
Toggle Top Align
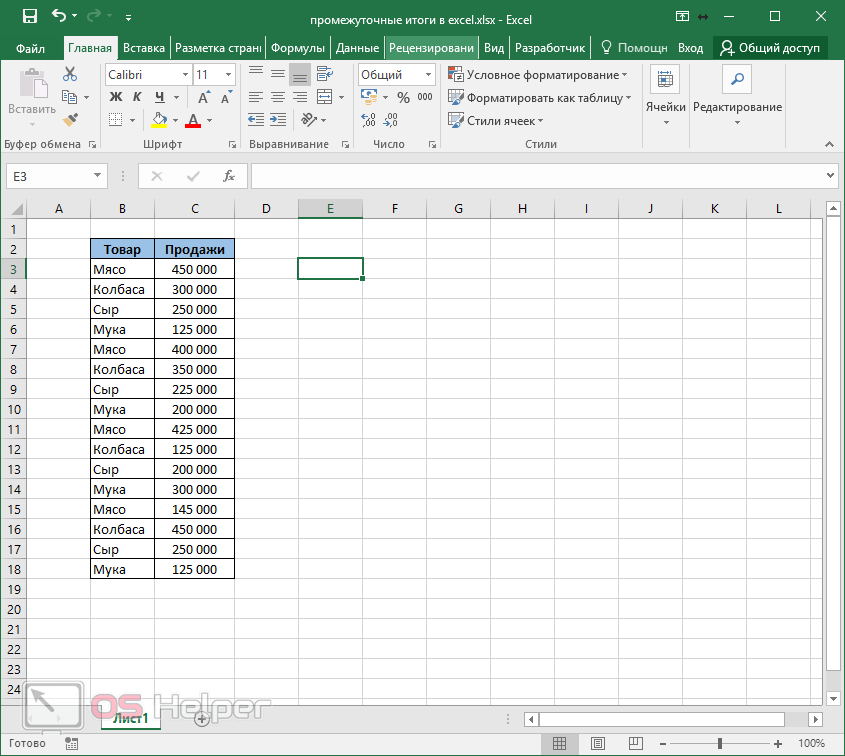click(x=256, y=74)
